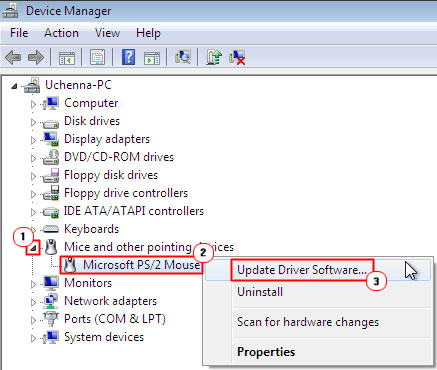The image size is (437, 370).
Task: Select the Floppy drive controllers label
Action: 126,193
